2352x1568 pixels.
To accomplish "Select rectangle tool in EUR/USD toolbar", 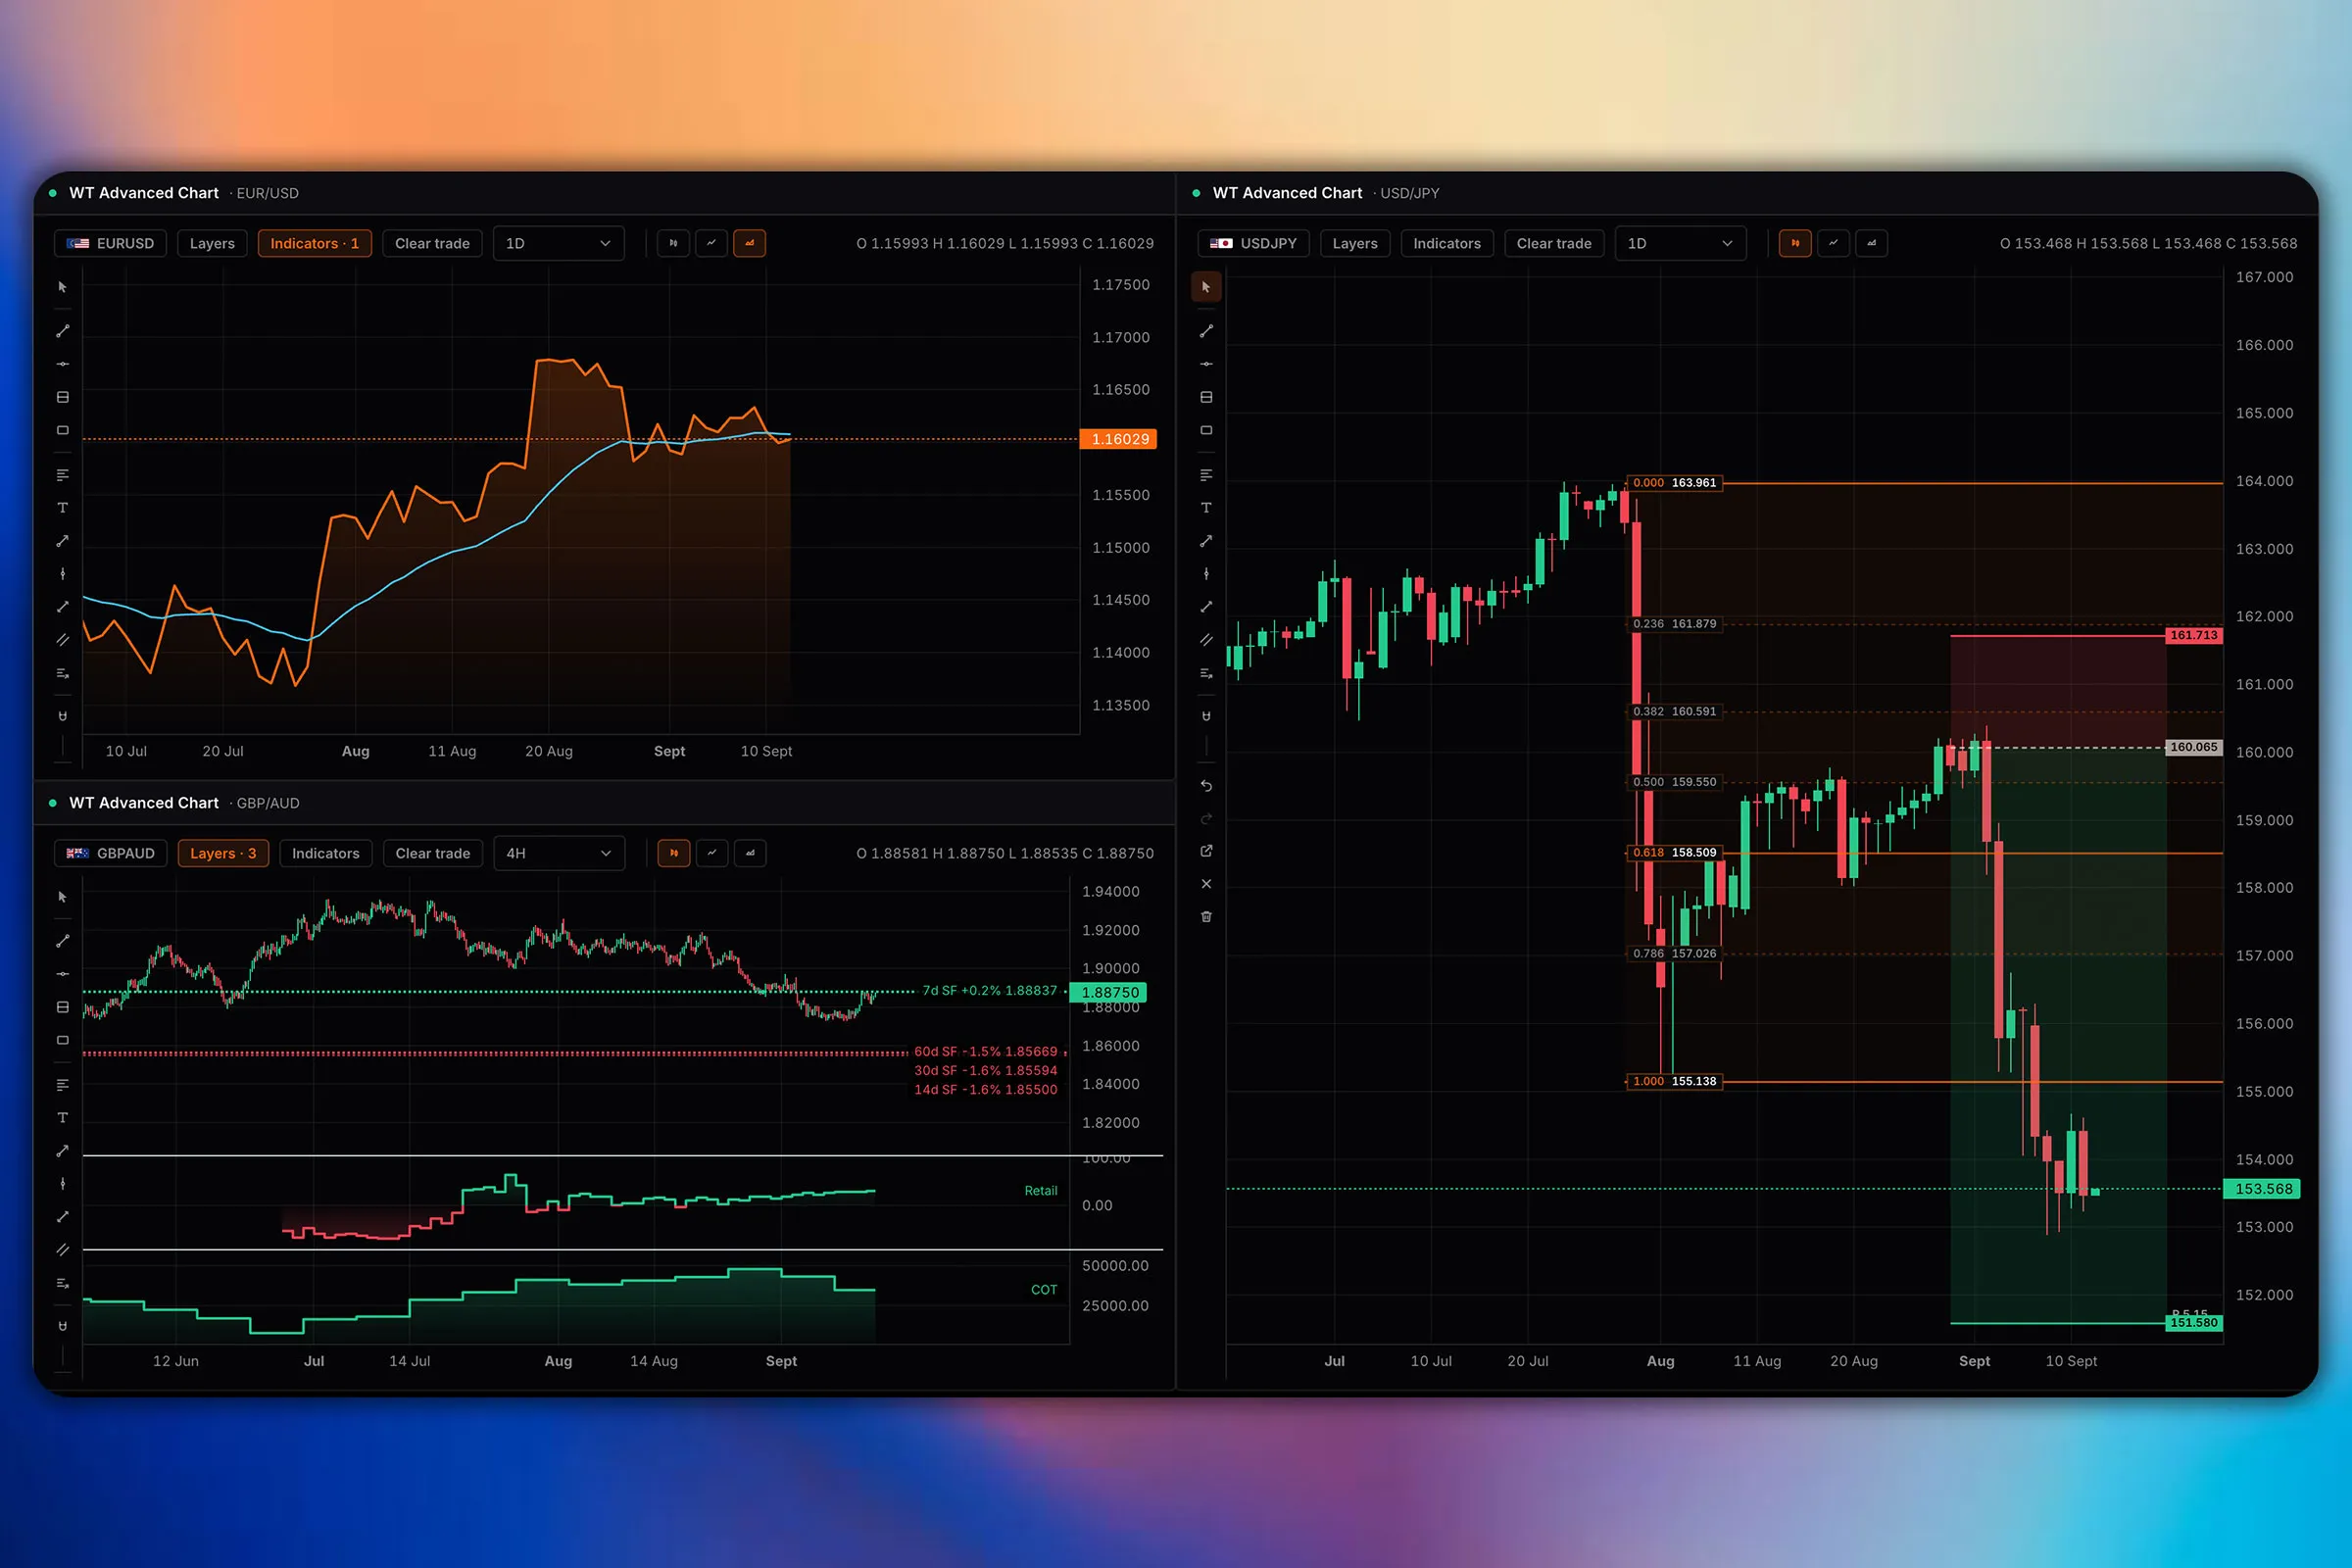I will (x=62, y=430).
